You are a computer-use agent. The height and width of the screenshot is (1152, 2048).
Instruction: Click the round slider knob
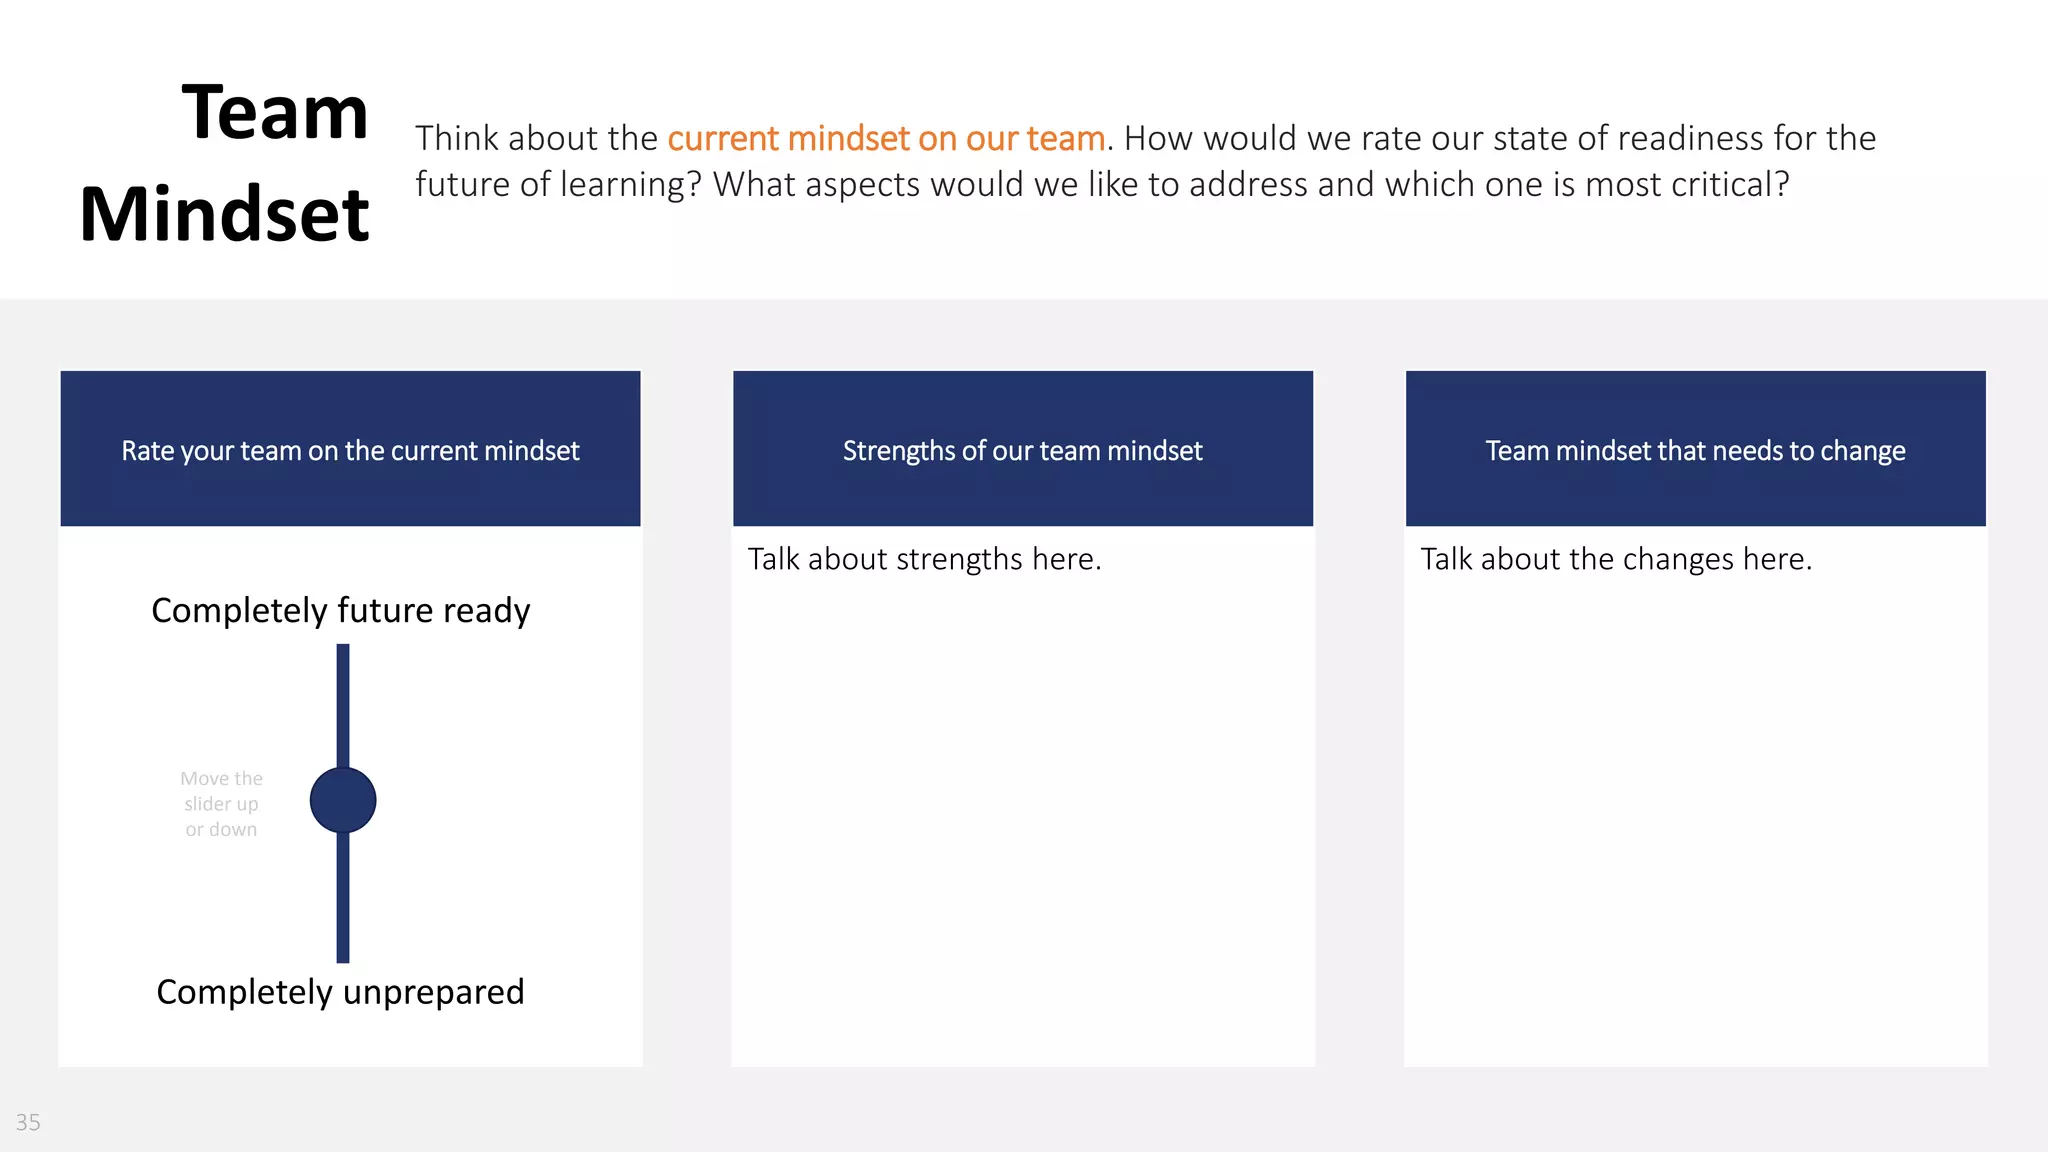click(x=343, y=800)
